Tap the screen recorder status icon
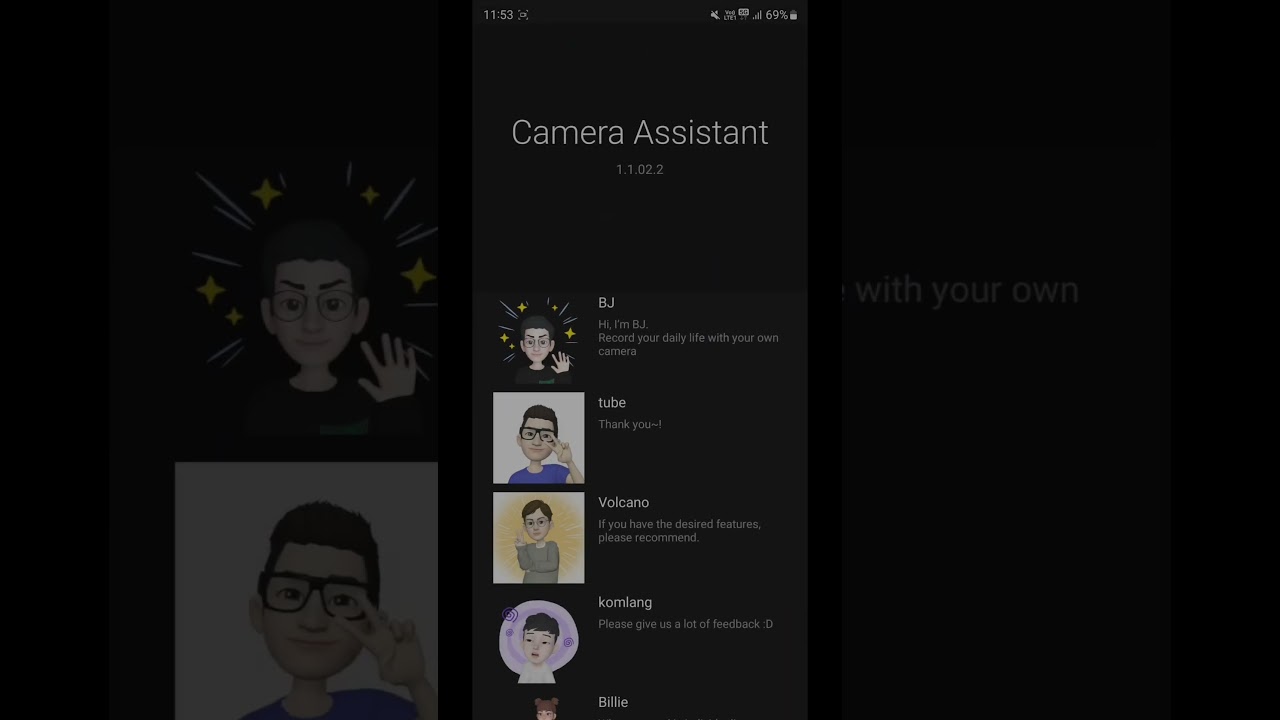 523,15
